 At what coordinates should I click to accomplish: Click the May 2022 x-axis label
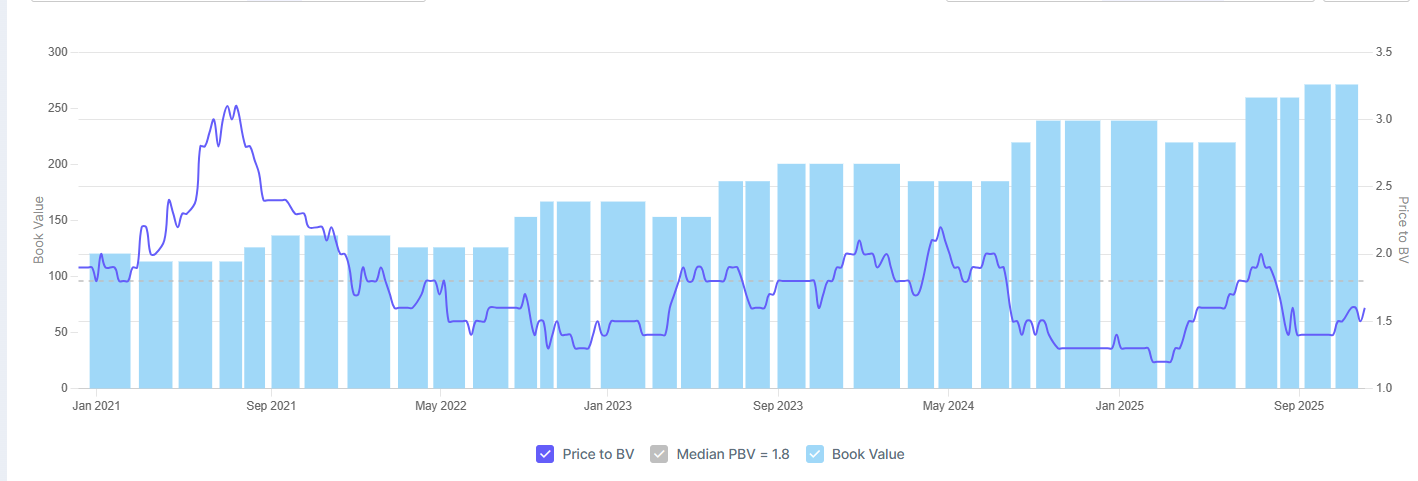pyautogui.click(x=441, y=406)
